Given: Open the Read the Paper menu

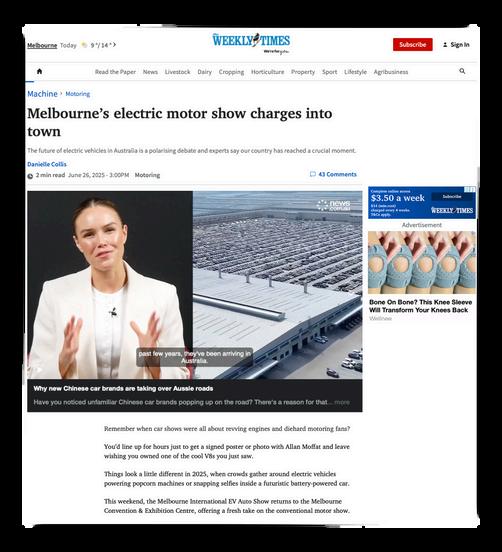Looking at the screenshot, I should coord(115,72).
